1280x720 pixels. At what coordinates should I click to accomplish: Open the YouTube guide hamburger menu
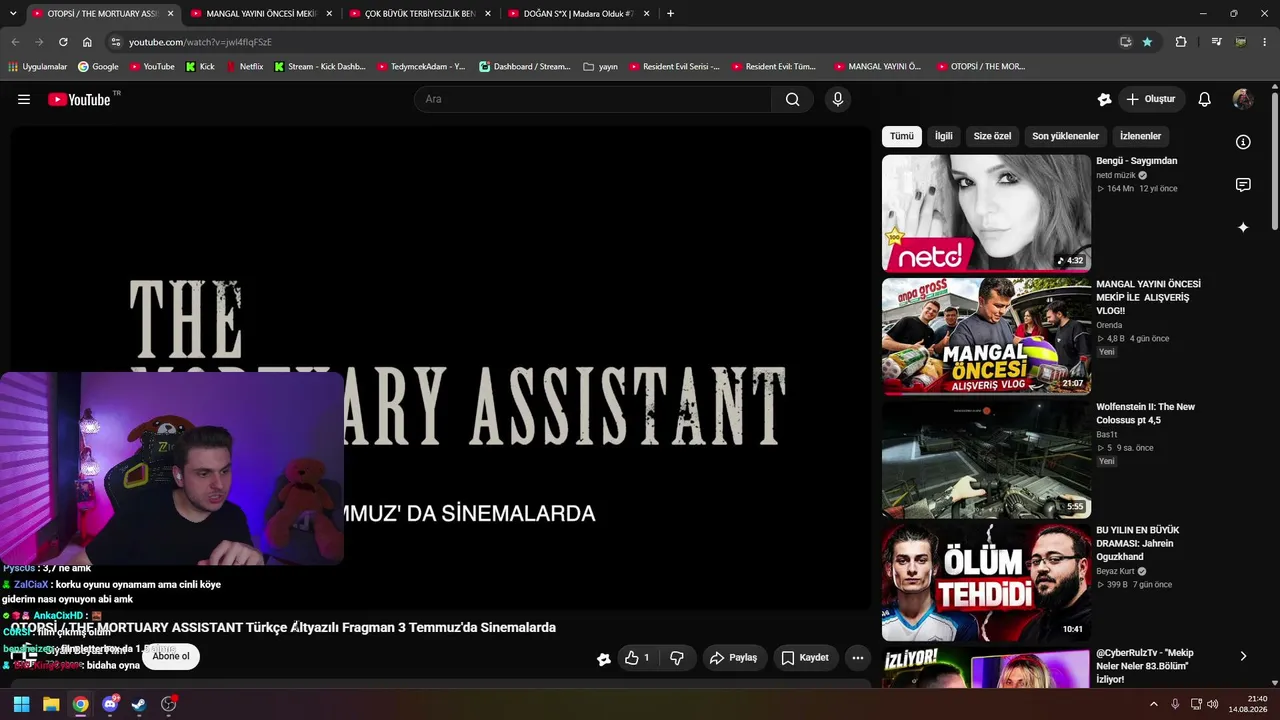(24, 99)
